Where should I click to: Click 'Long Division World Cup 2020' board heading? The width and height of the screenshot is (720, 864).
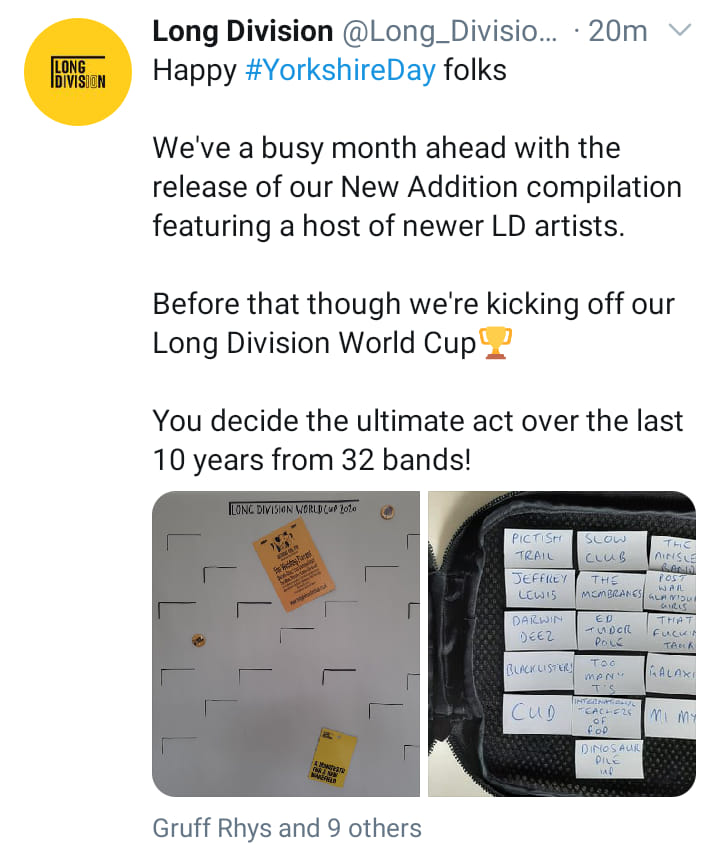(x=293, y=508)
